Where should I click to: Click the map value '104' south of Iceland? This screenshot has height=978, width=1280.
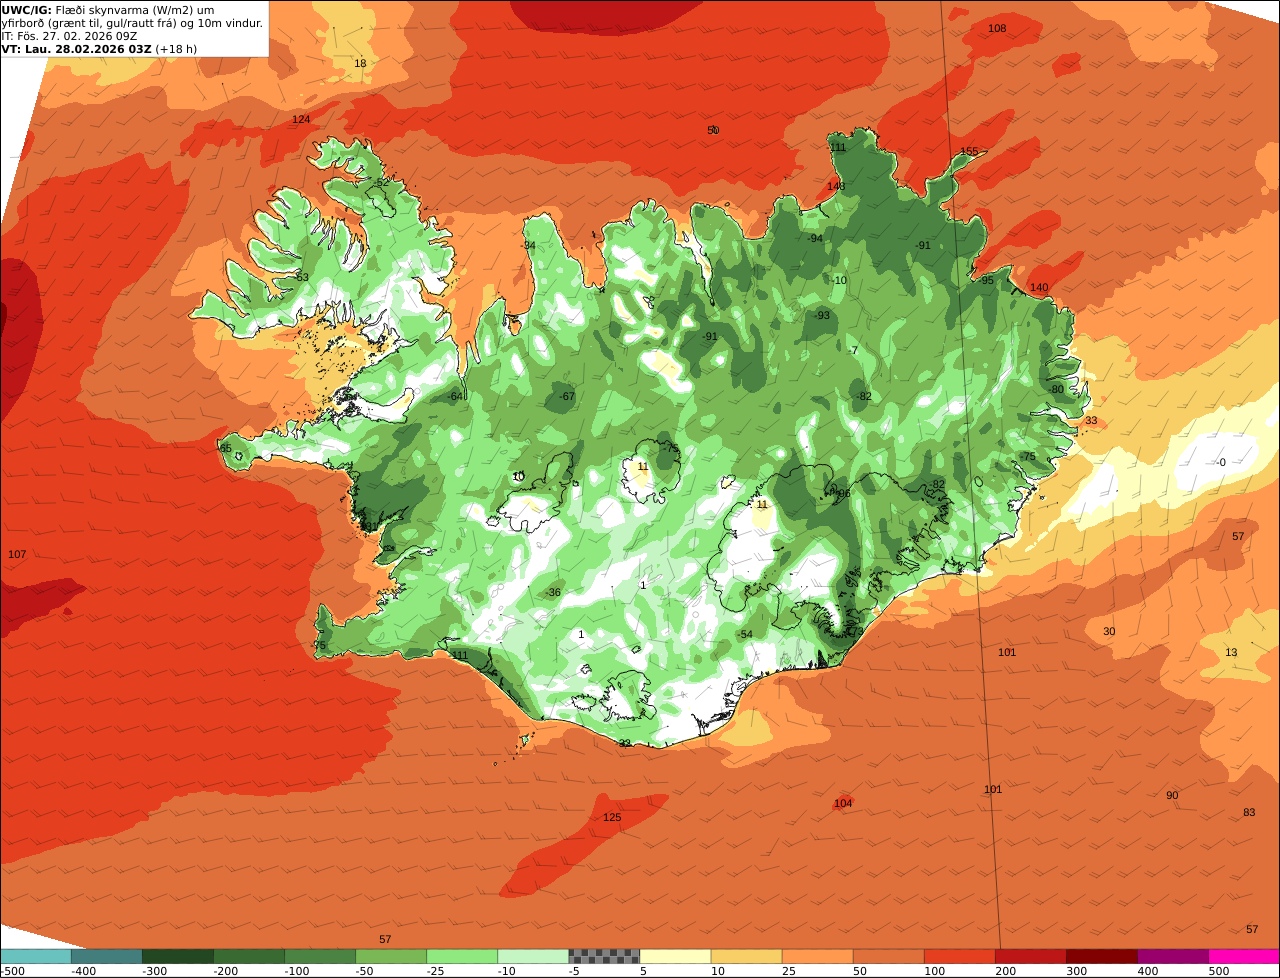click(843, 804)
